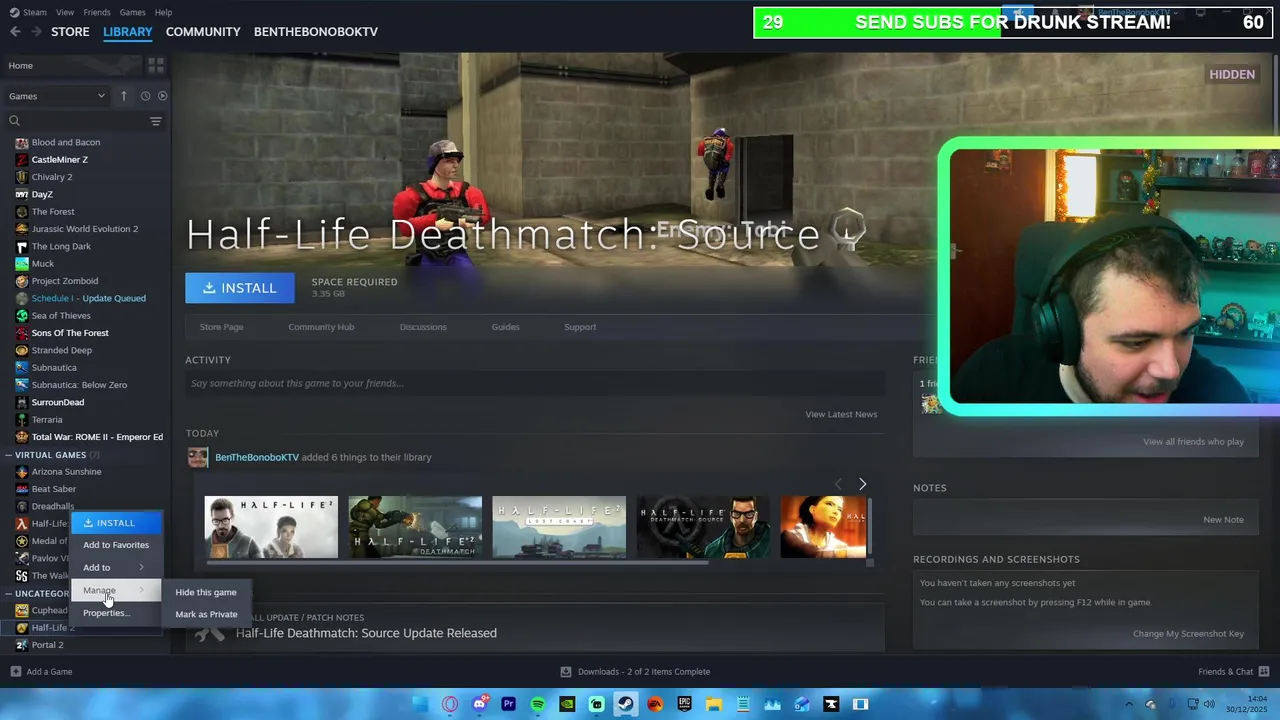This screenshot has height=720, width=1280.
Task: Select Arizona Sunshine in Virtual Games
Action: [66, 472]
